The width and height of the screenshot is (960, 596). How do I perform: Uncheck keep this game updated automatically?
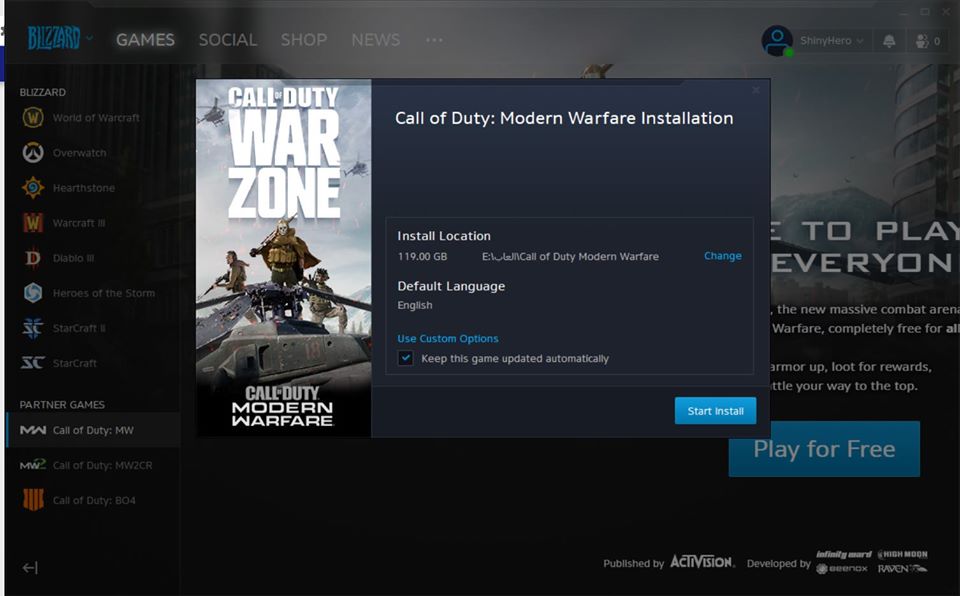[405, 358]
